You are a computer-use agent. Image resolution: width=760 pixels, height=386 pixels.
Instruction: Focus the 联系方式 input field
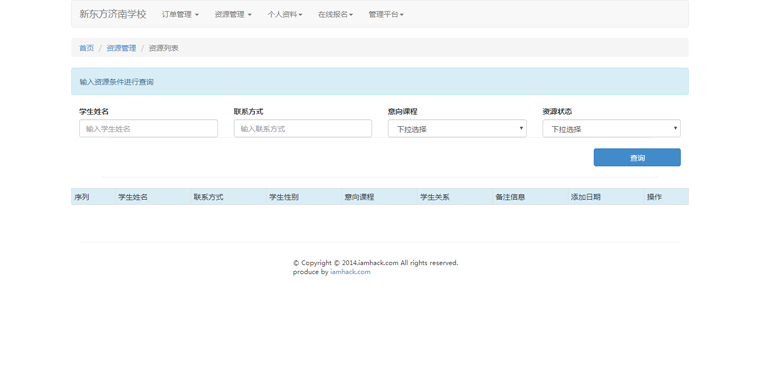(x=302, y=129)
